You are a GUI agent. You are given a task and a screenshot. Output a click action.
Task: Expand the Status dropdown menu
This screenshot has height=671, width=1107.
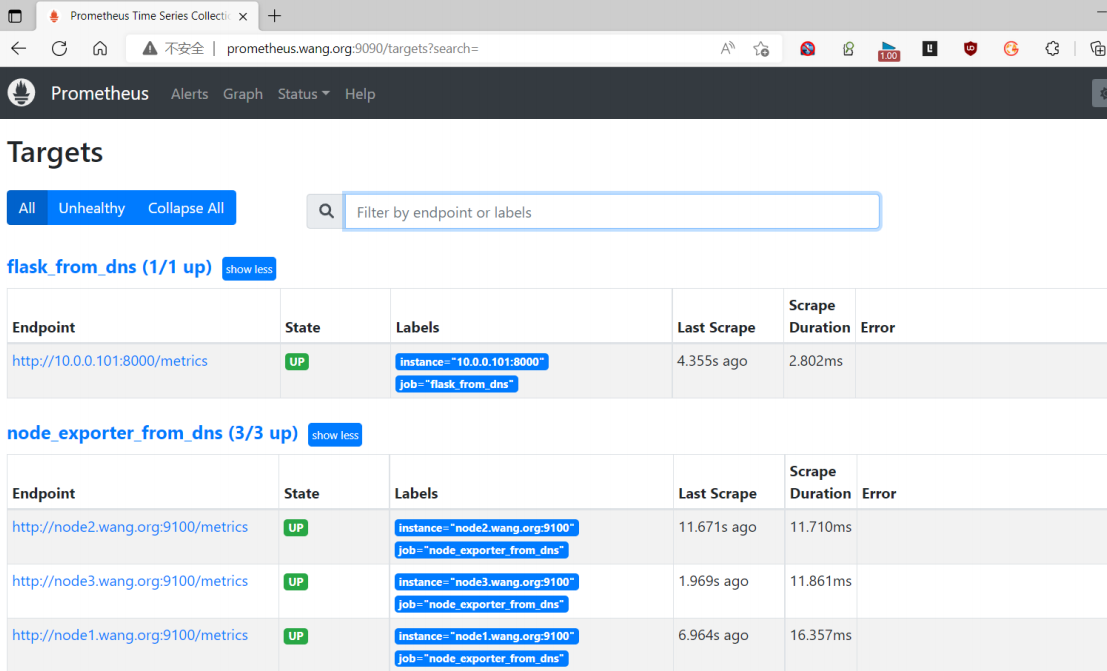point(304,94)
